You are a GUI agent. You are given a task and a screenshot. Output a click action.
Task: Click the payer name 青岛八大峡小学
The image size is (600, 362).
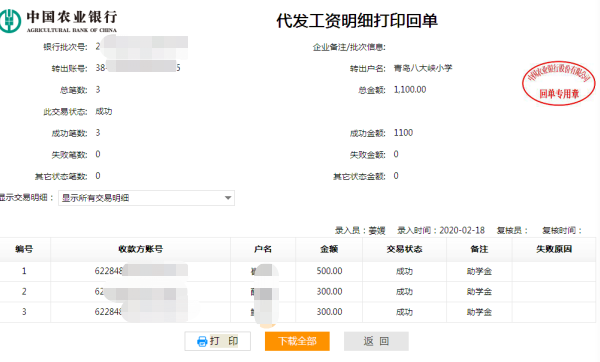423,68
